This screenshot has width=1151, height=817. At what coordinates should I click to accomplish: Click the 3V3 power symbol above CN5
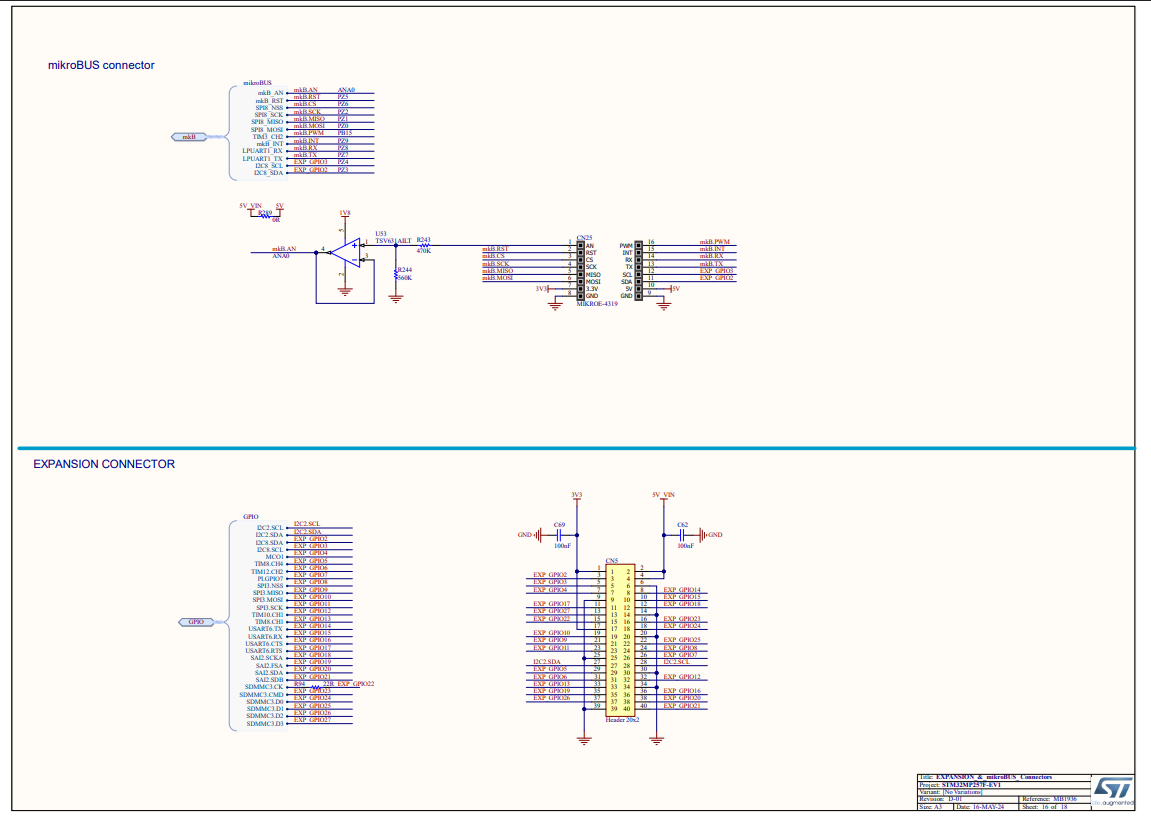coord(577,496)
